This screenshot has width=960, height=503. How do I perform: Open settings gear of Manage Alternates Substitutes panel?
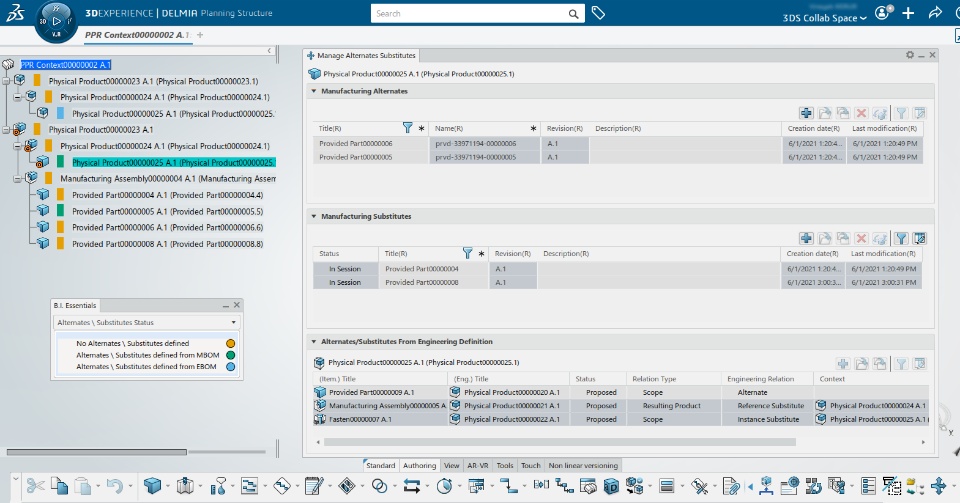click(910, 55)
